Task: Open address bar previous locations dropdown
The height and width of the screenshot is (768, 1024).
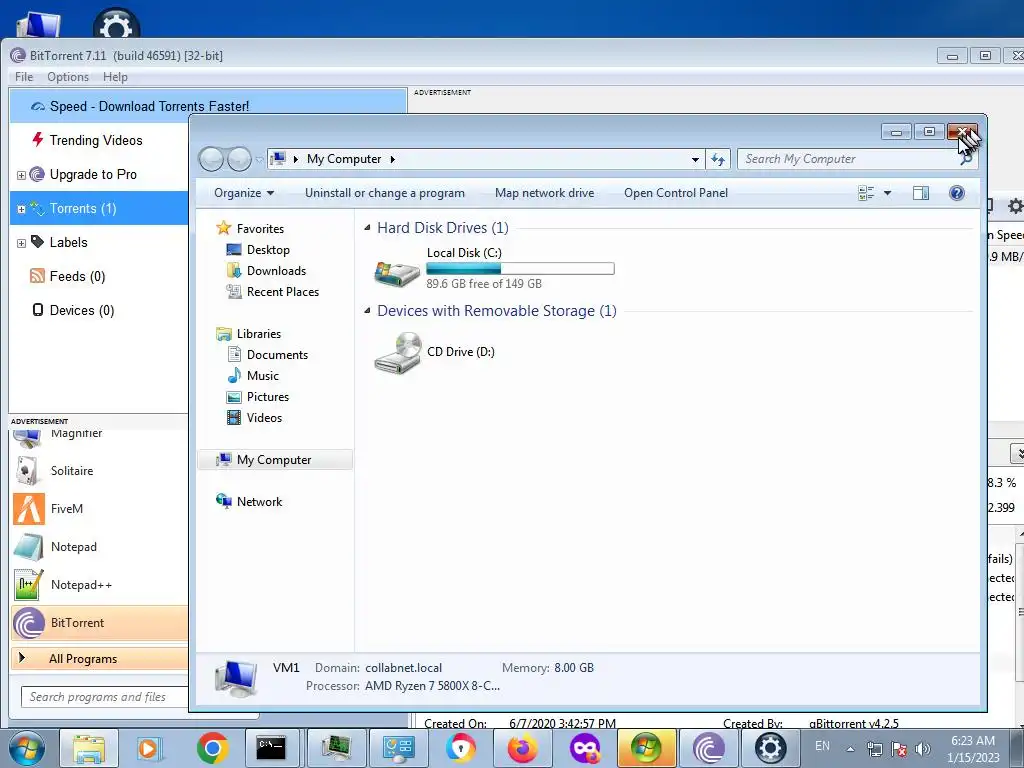Action: coord(695,159)
